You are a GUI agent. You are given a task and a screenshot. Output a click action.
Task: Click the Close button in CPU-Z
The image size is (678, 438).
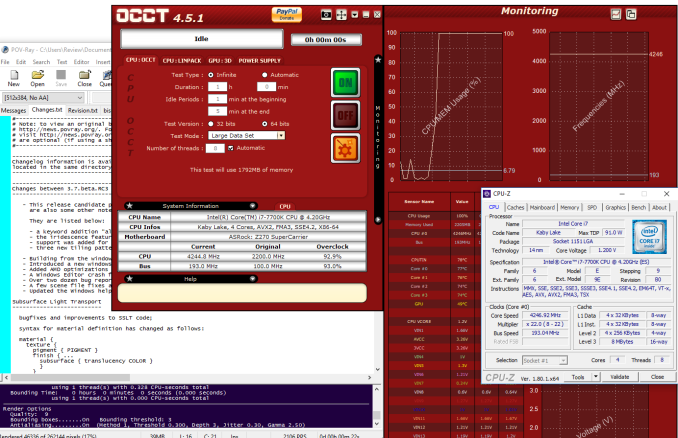click(657, 377)
